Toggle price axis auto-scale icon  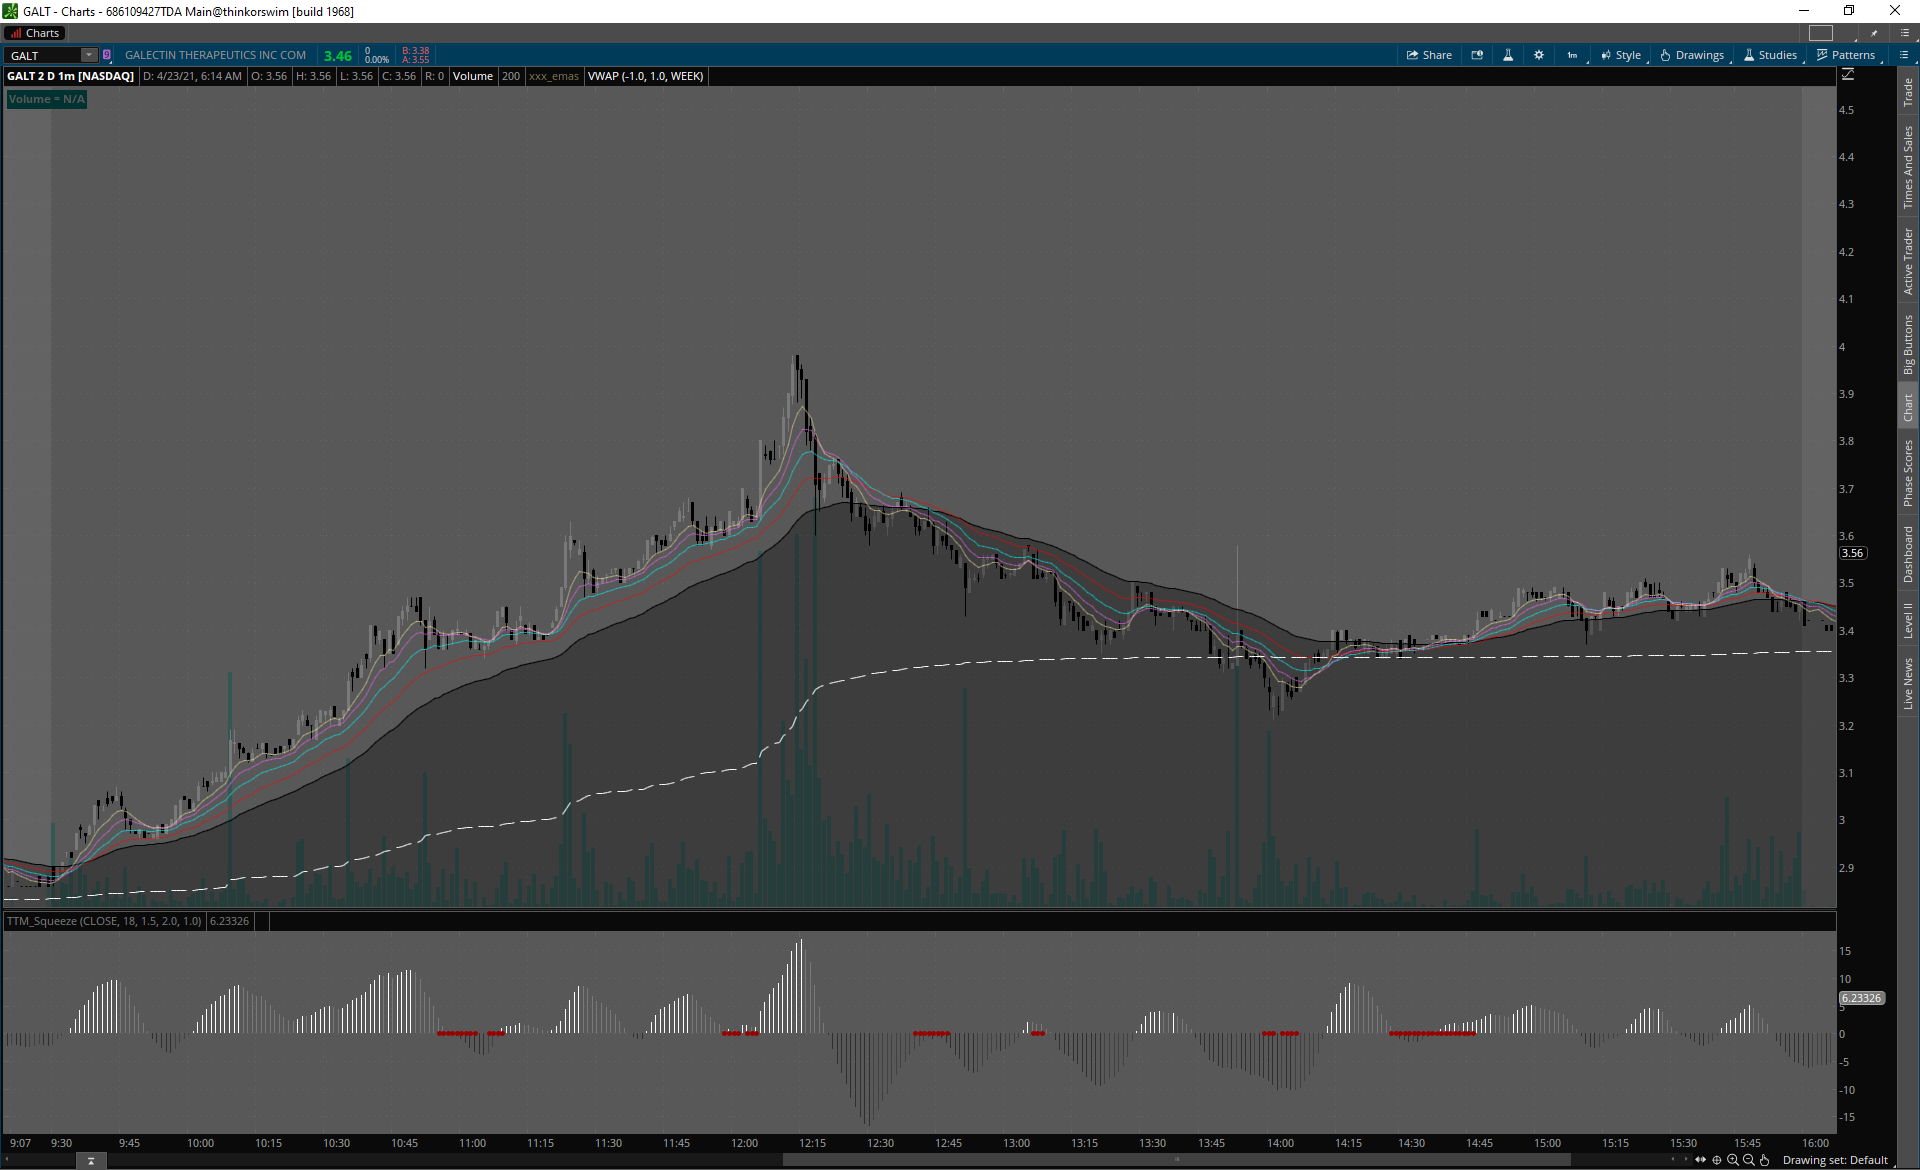pyautogui.click(x=1848, y=75)
